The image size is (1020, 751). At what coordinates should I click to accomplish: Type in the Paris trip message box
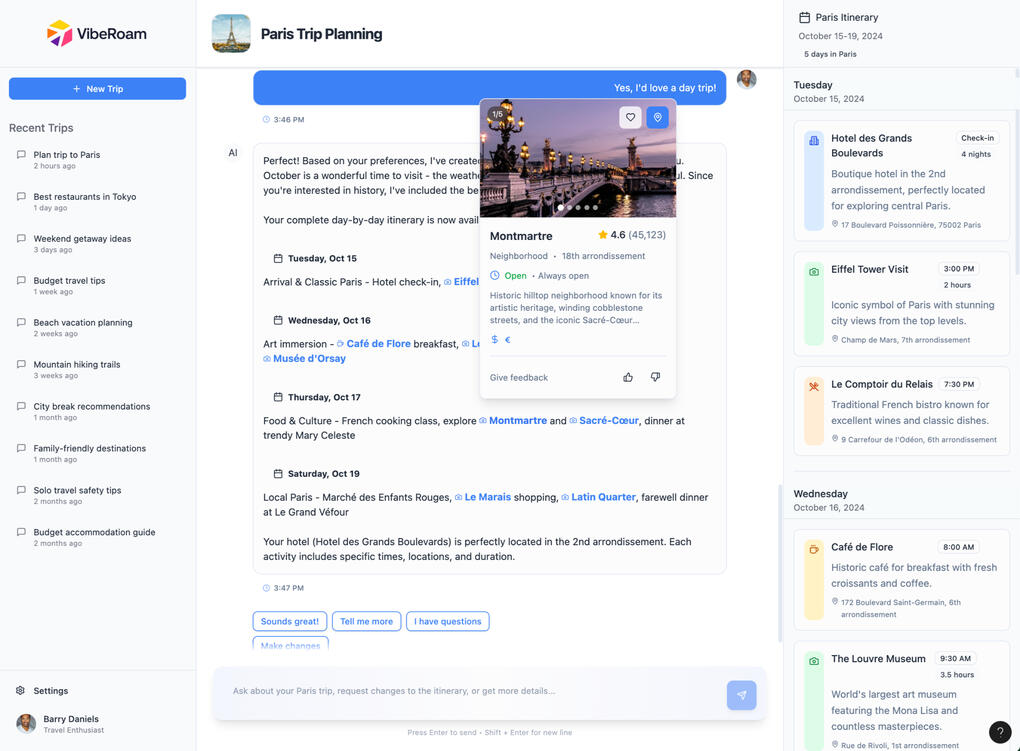click(x=470, y=691)
